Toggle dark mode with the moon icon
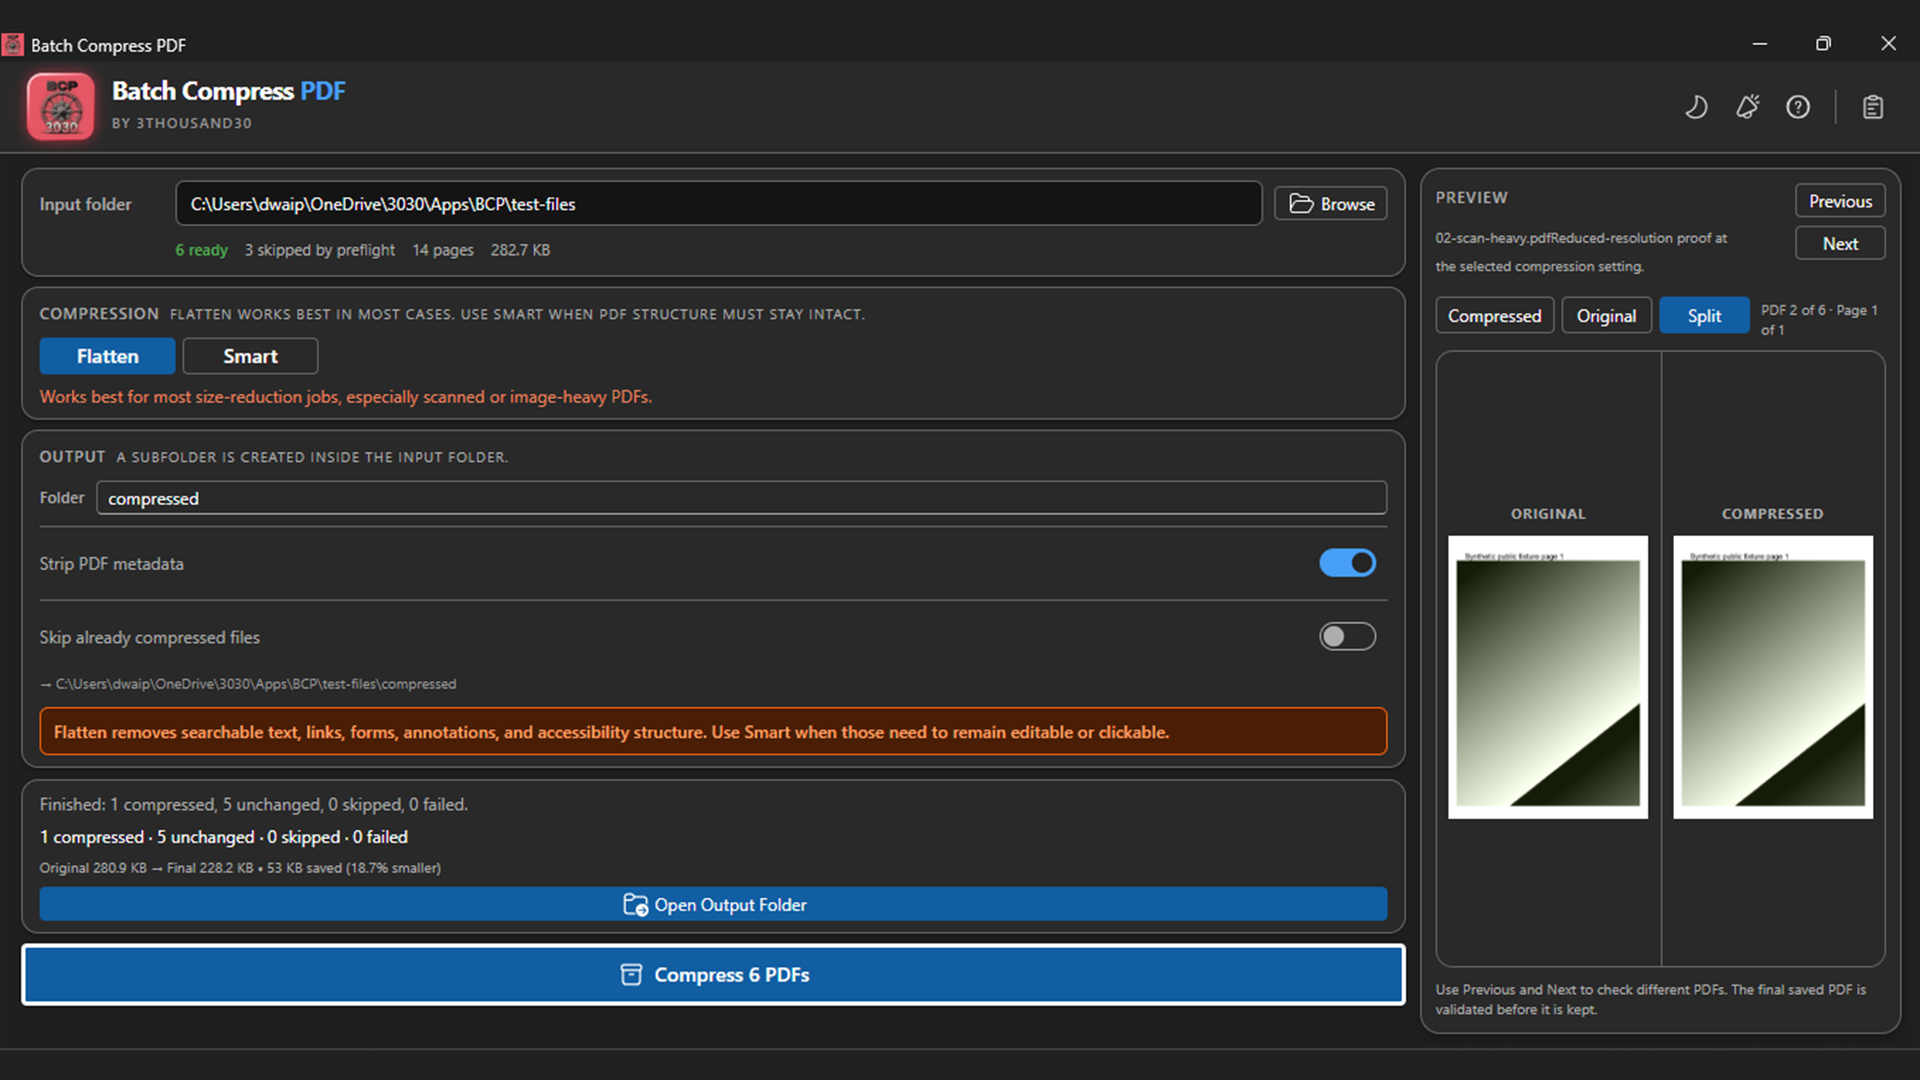 1696,107
